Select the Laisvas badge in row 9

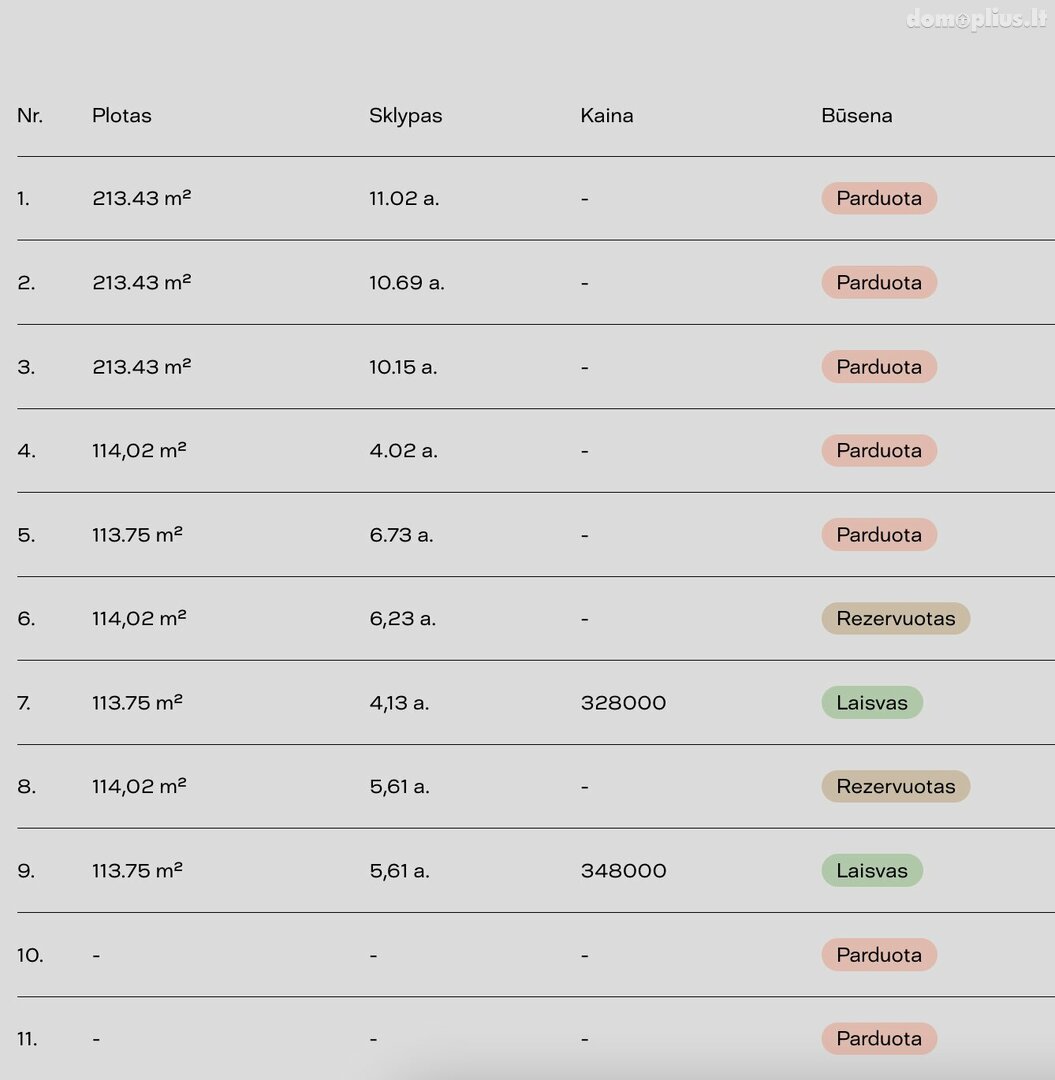pyautogui.click(x=872, y=871)
